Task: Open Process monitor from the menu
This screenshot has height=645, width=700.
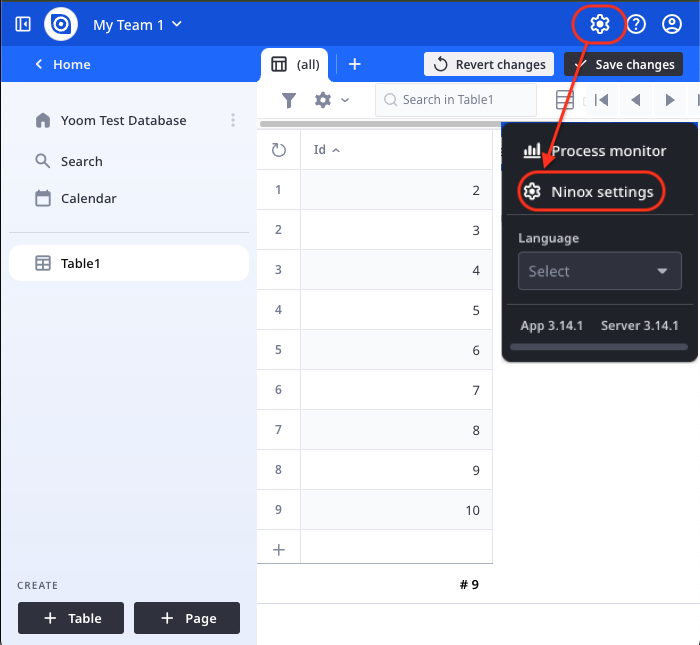Action: (x=595, y=151)
